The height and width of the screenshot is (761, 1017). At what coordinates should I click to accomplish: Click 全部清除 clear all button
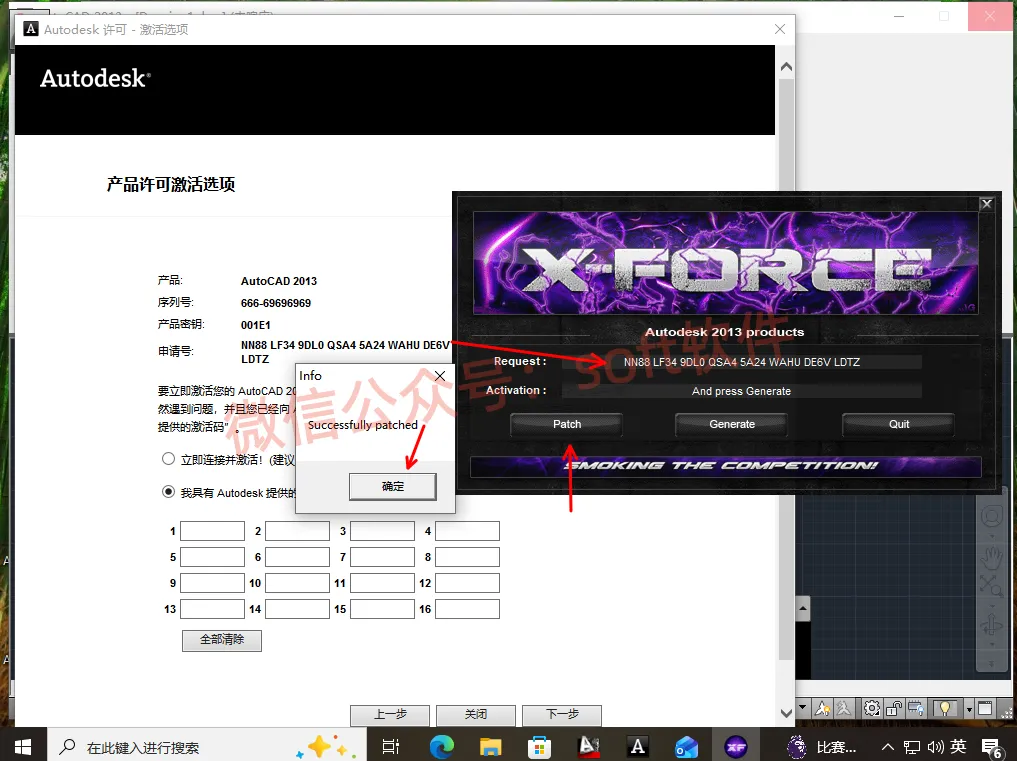coord(222,640)
